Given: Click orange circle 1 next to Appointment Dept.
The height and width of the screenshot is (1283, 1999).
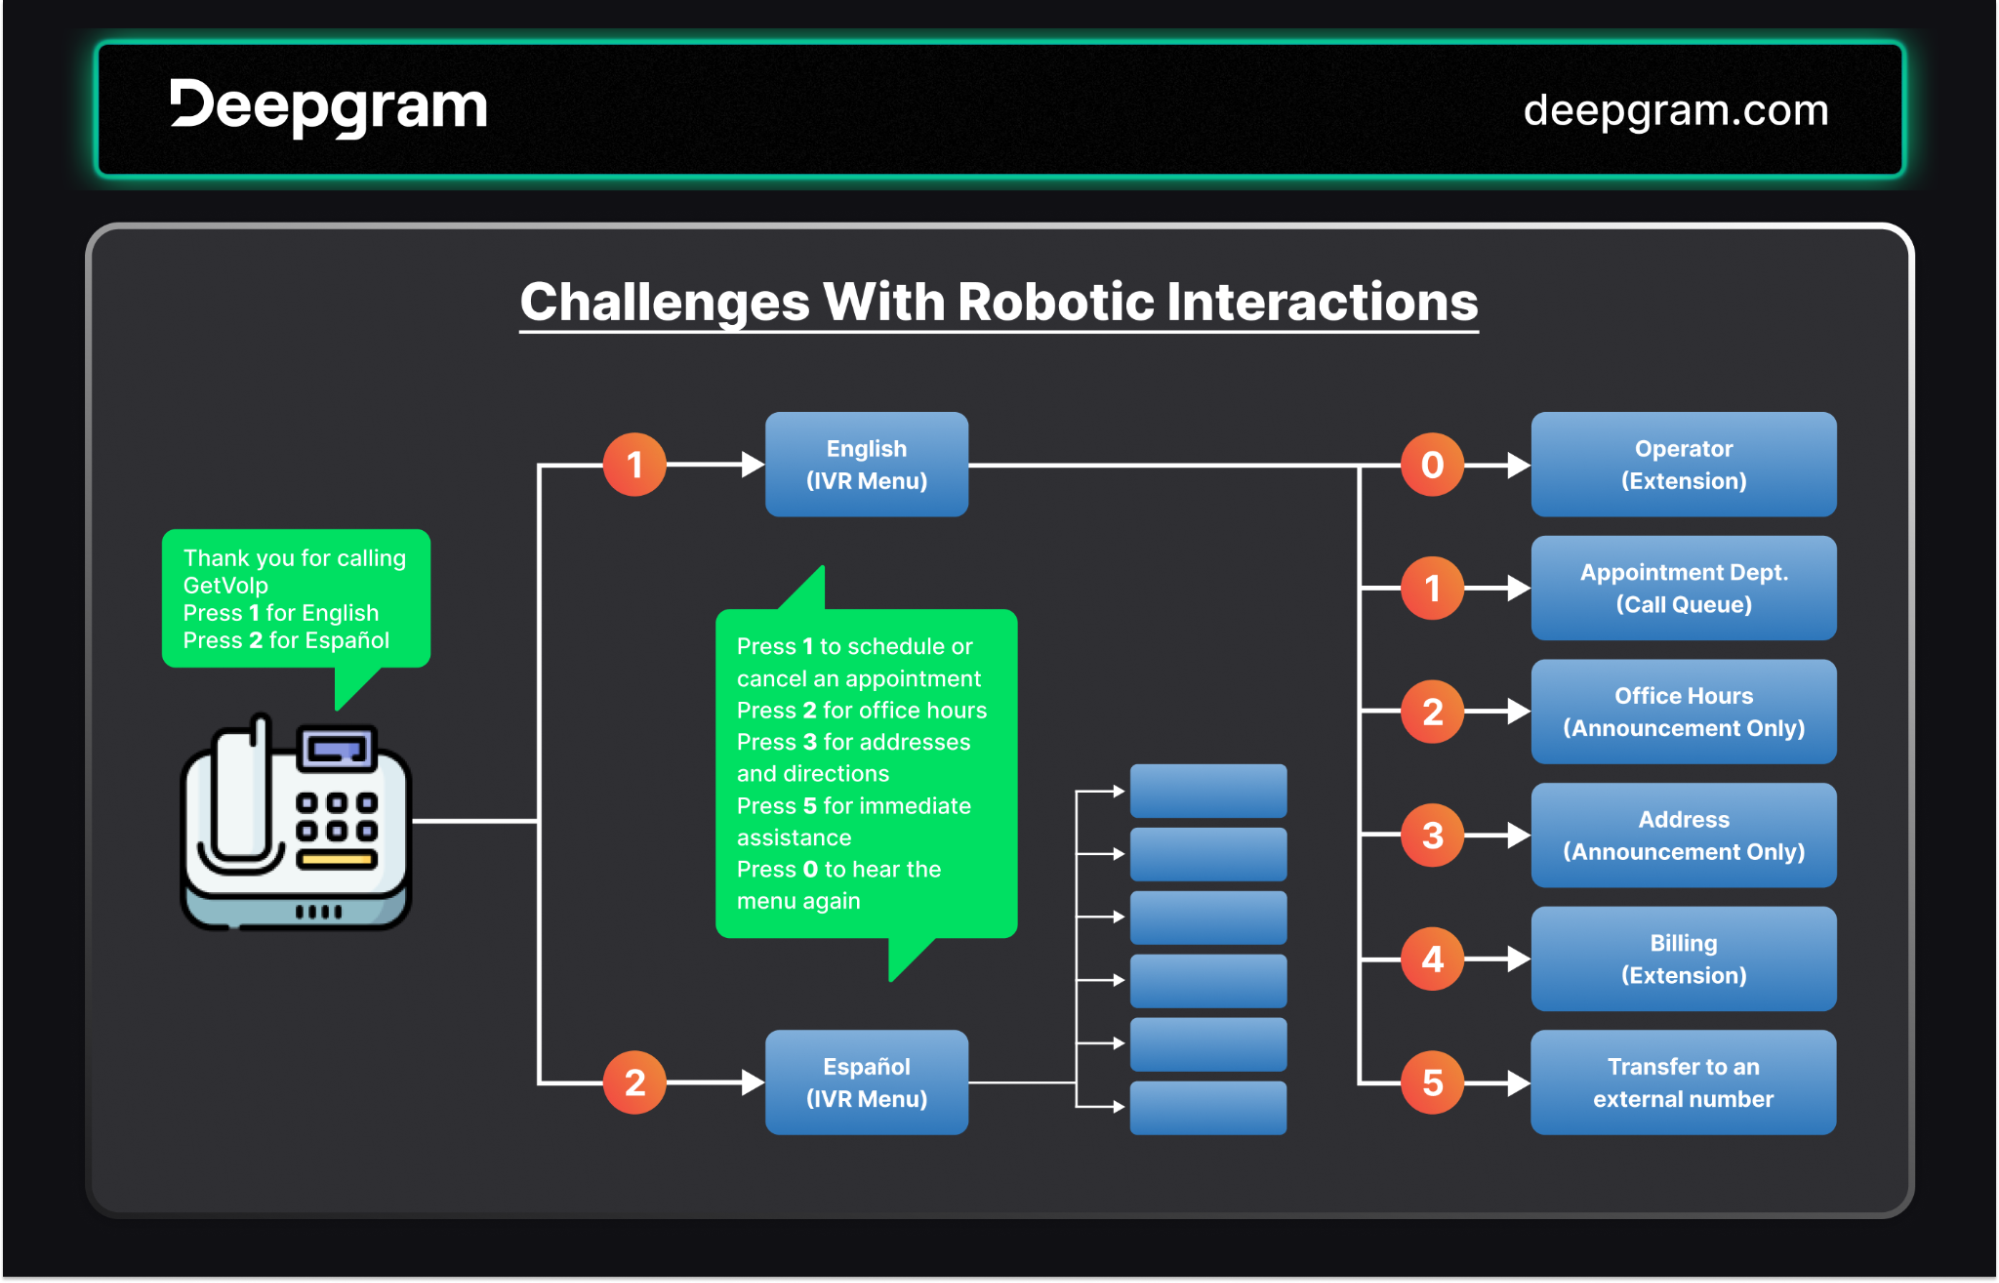Looking at the screenshot, I should (x=1432, y=588).
